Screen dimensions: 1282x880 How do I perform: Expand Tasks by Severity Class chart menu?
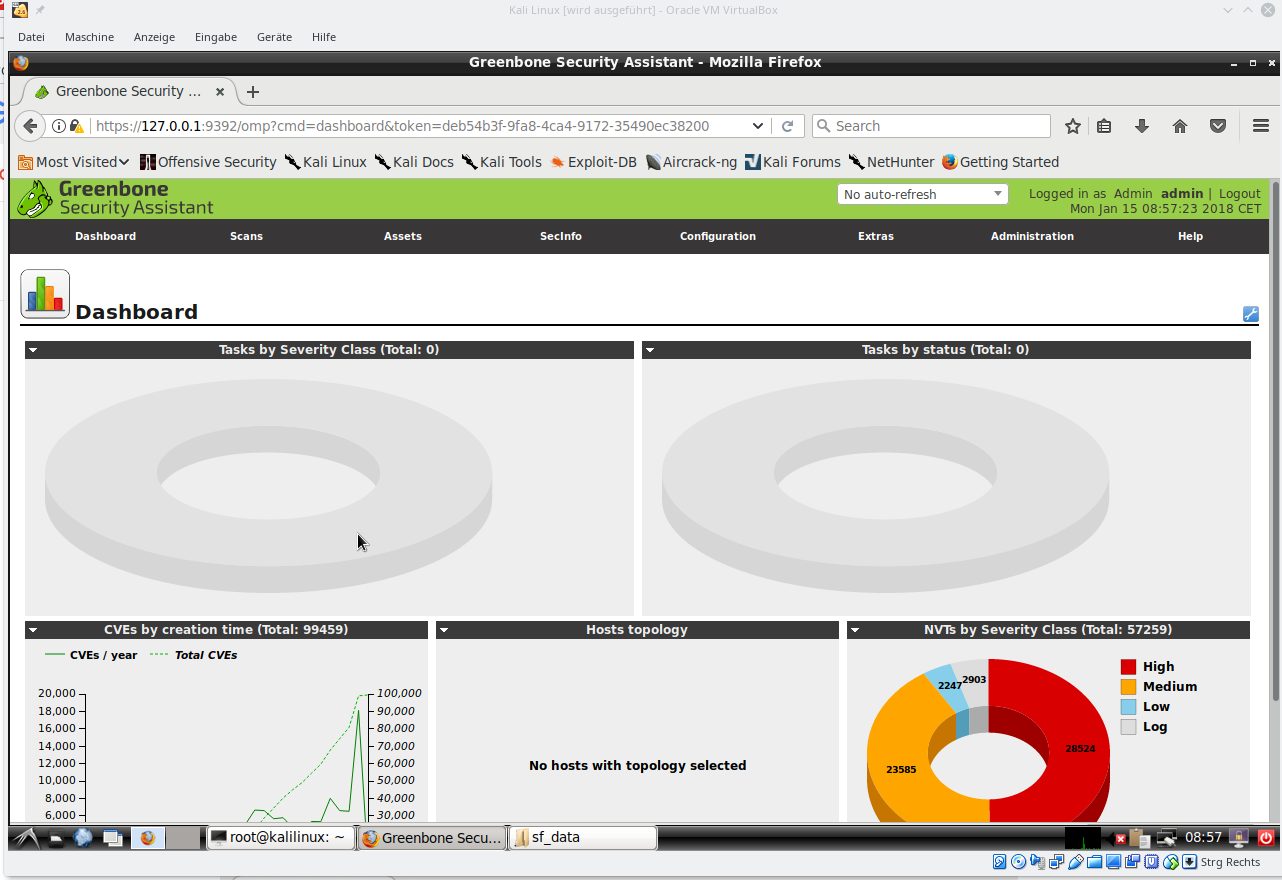pyautogui.click(x=33, y=350)
